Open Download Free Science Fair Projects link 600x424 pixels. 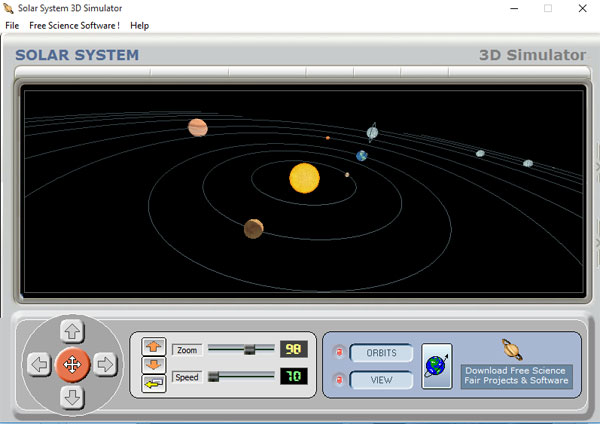pyautogui.click(x=516, y=376)
